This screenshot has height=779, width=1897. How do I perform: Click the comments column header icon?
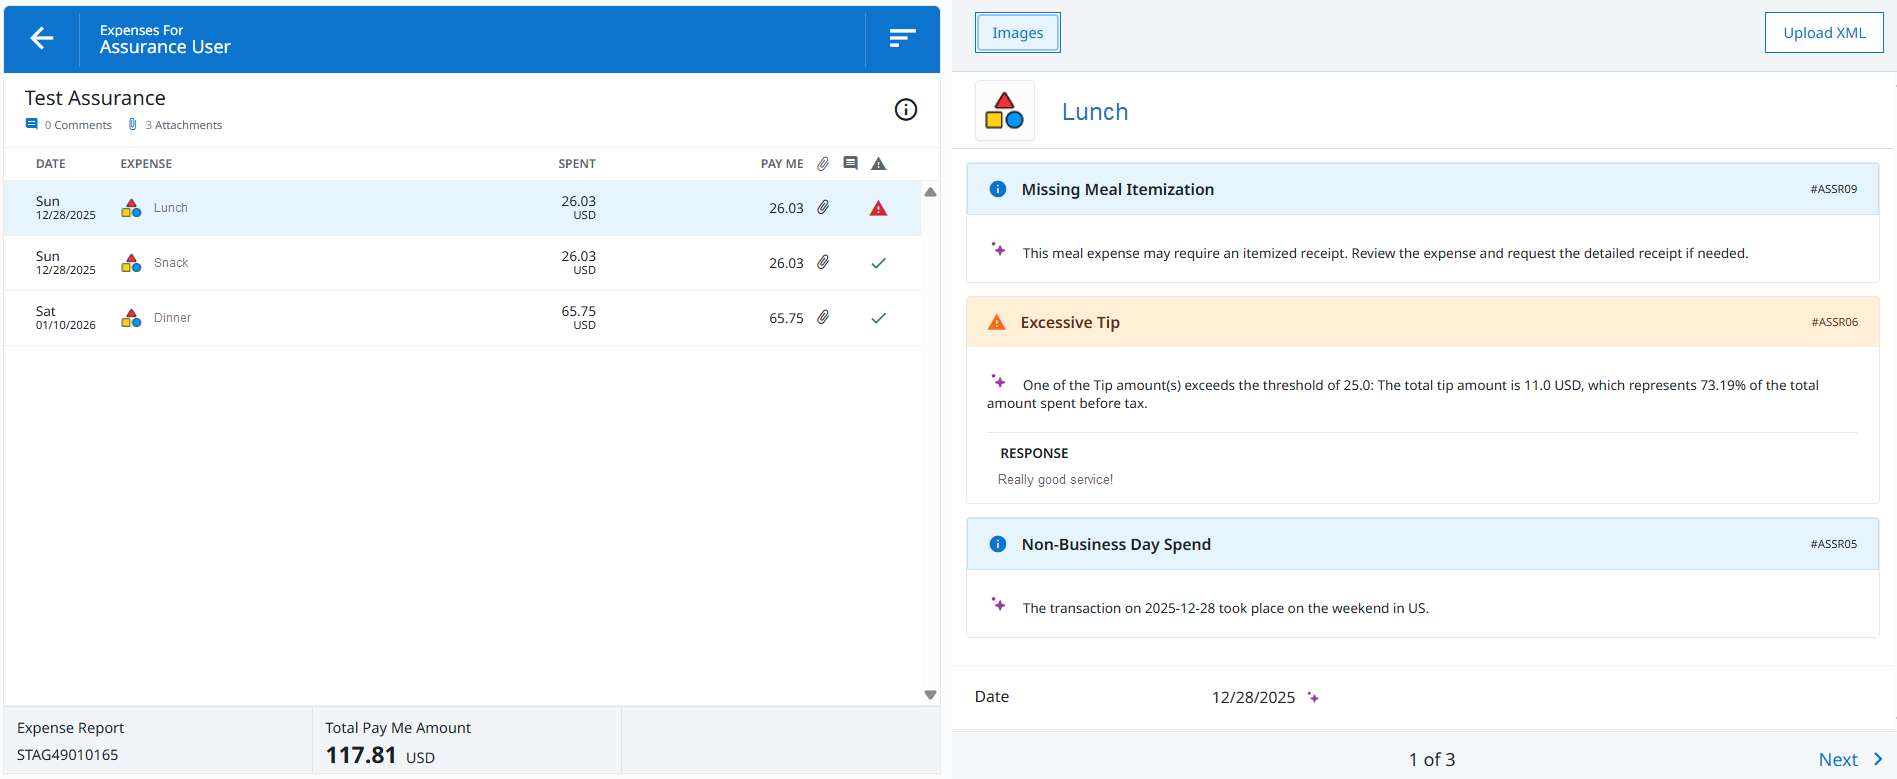click(850, 163)
